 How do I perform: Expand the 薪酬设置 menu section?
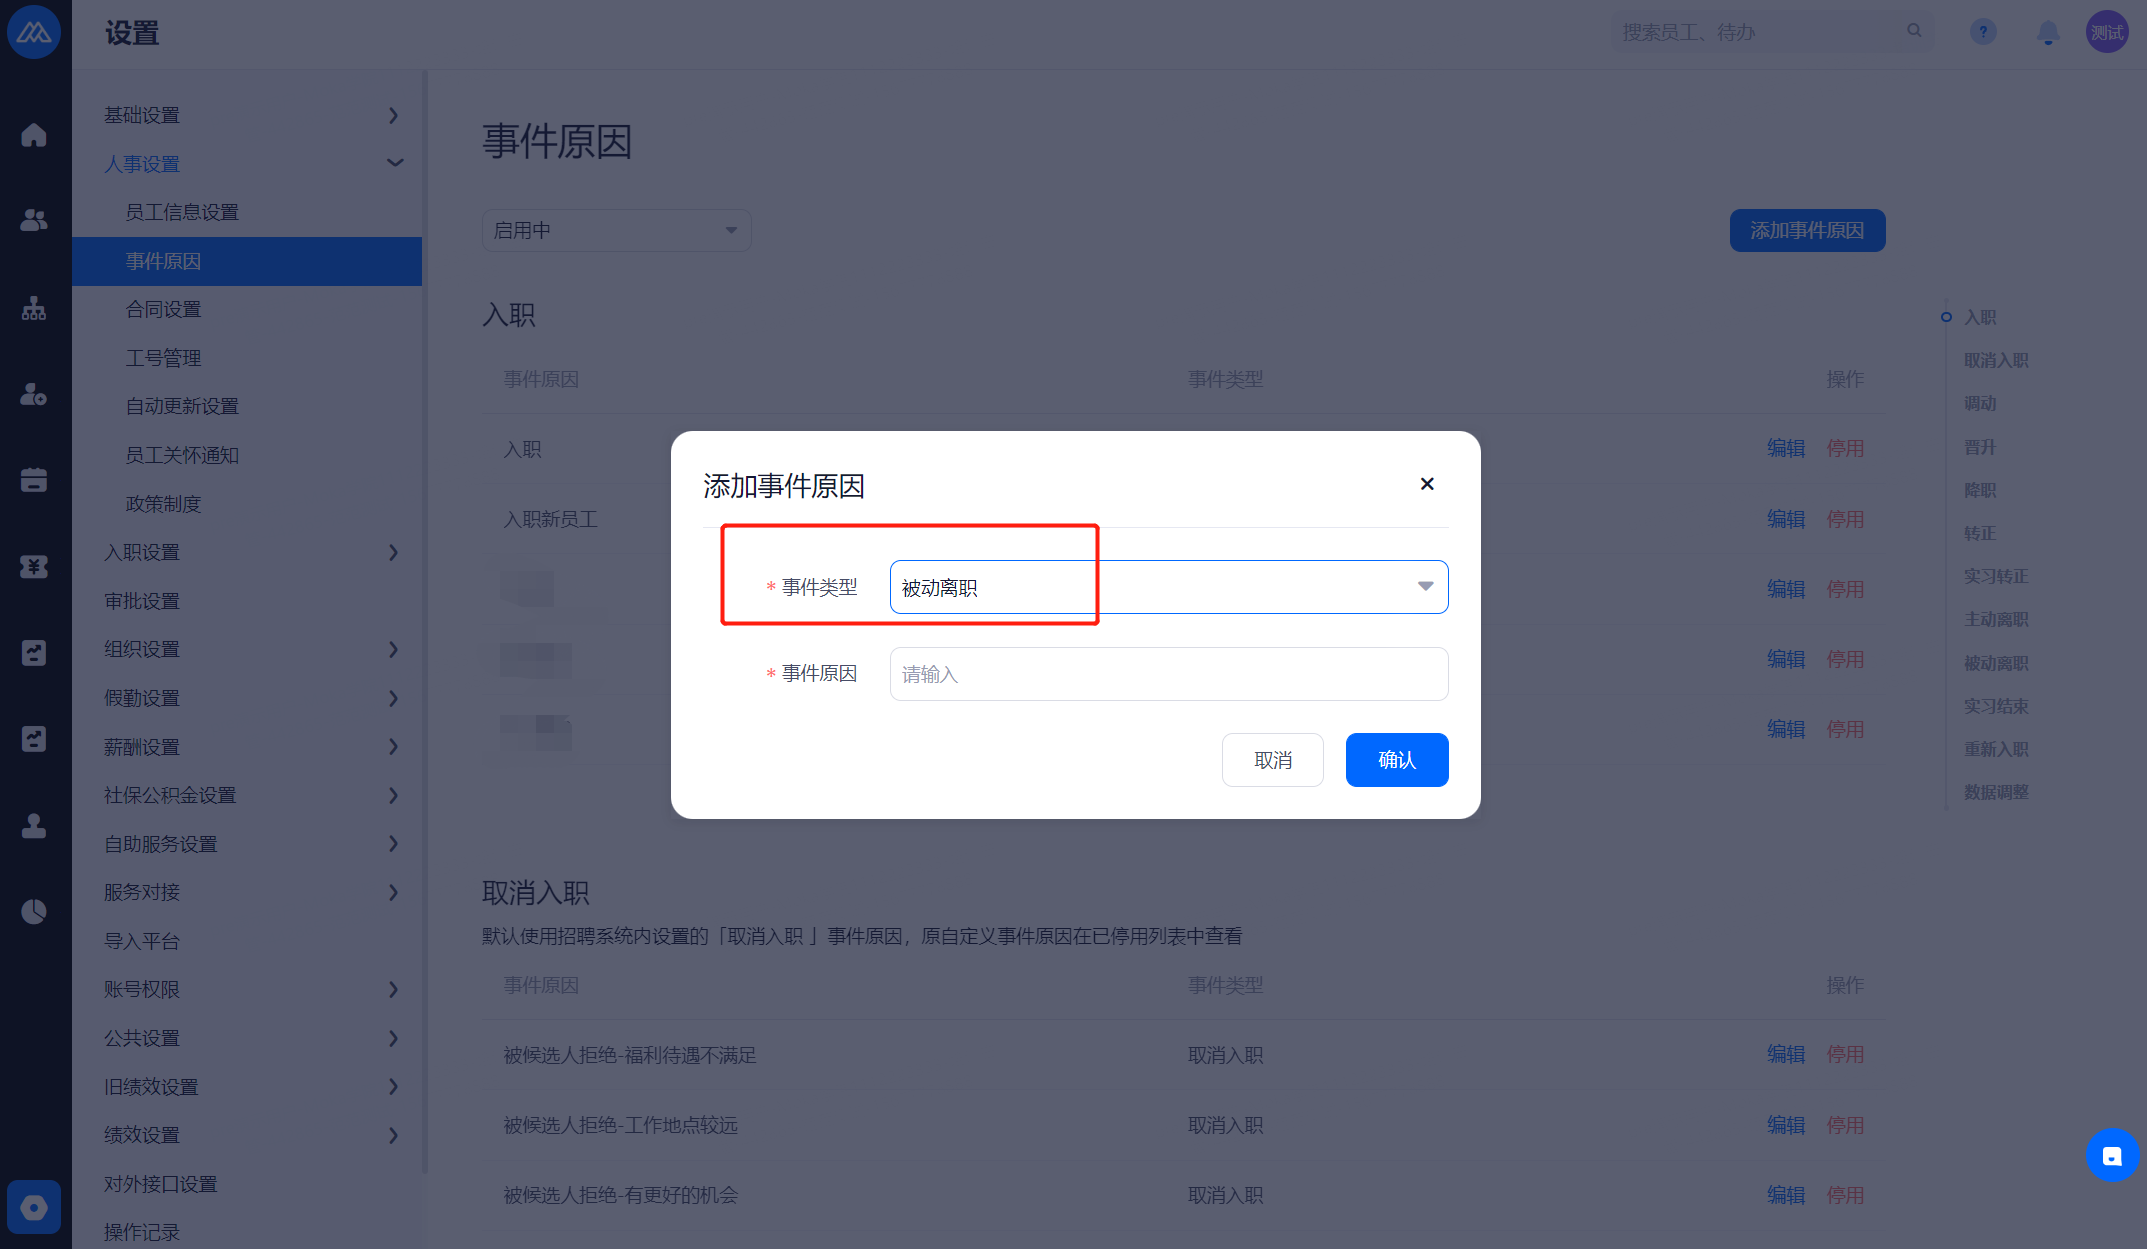pyautogui.click(x=251, y=747)
